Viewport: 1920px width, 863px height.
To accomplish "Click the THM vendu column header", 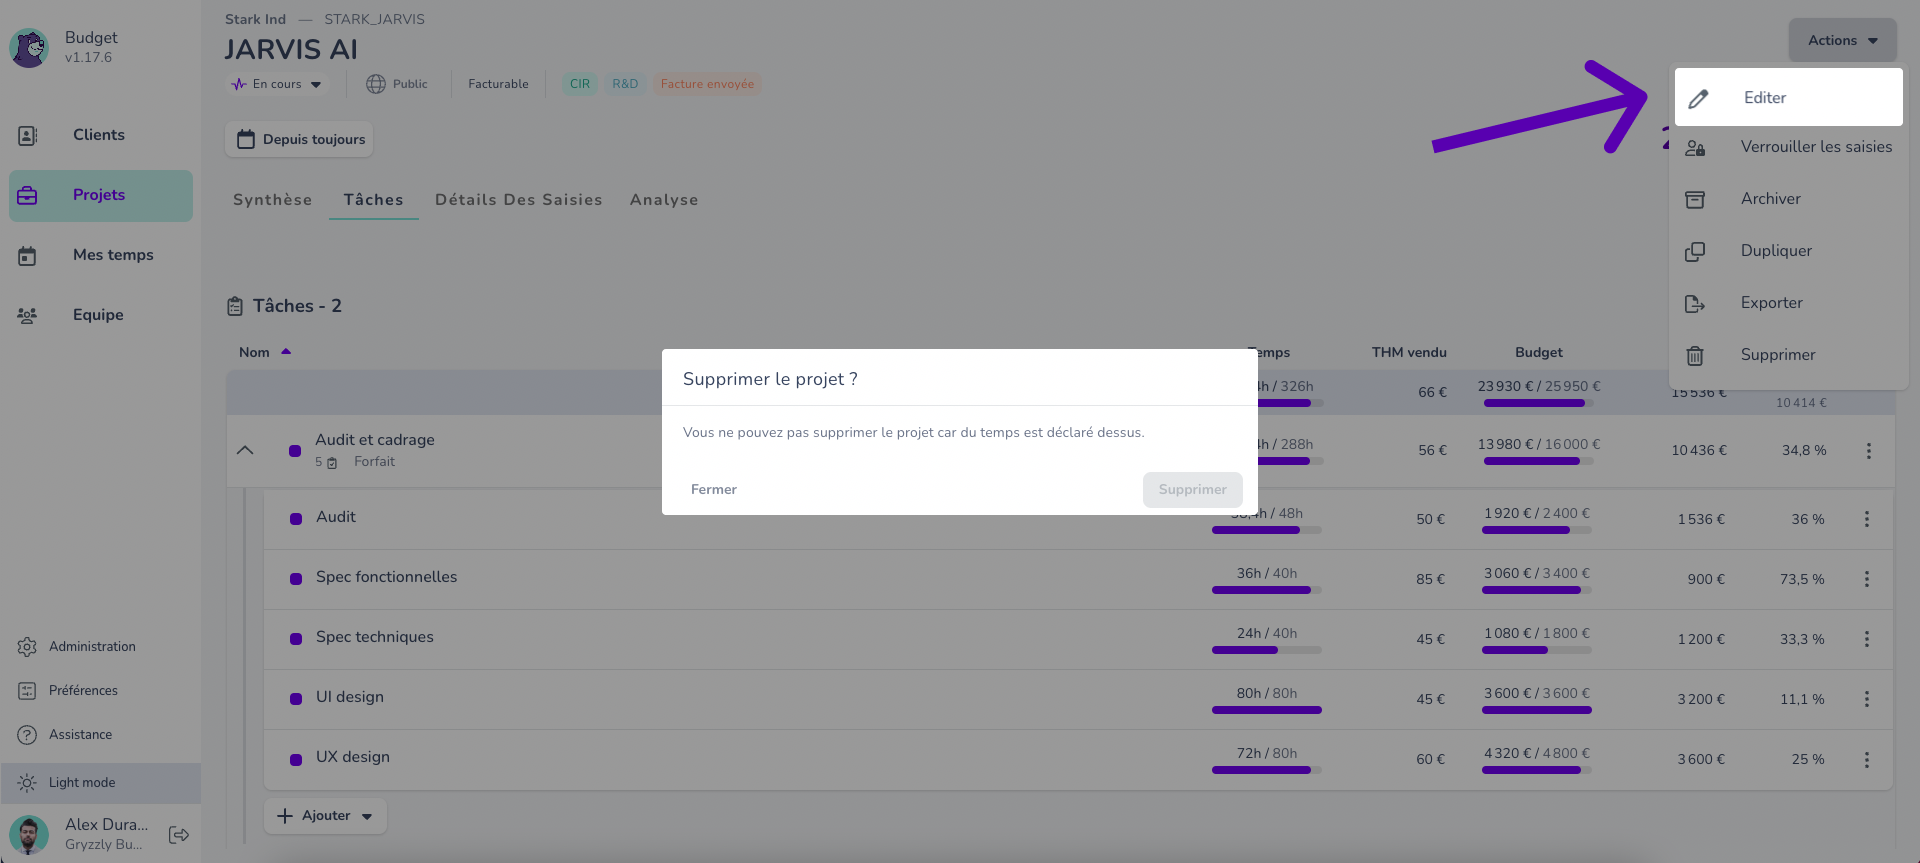I will (x=1409, y=352).
